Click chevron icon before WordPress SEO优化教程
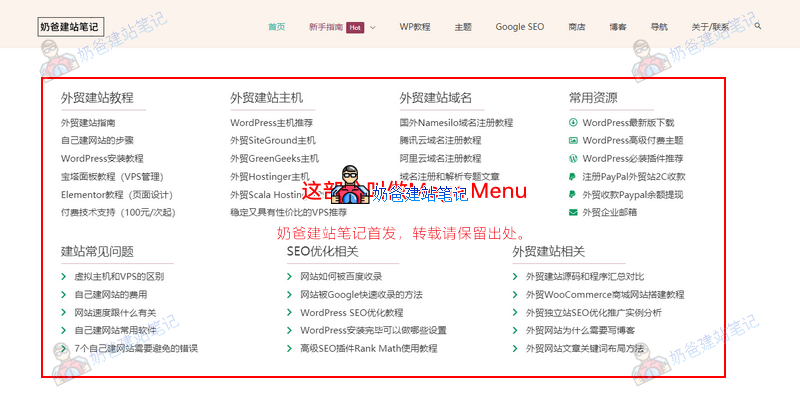The width and height of the screenshot is (800, 393). (x=290, y=312)
